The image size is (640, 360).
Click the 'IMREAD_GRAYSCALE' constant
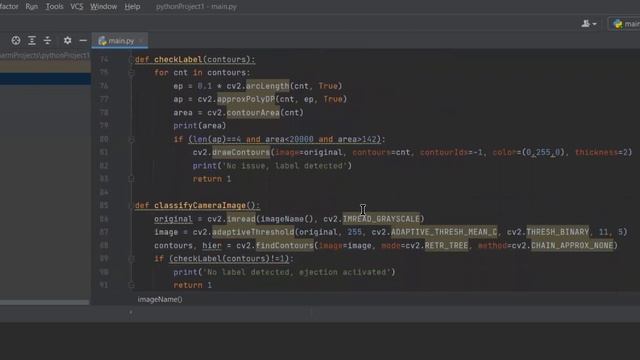pos(381,219)
